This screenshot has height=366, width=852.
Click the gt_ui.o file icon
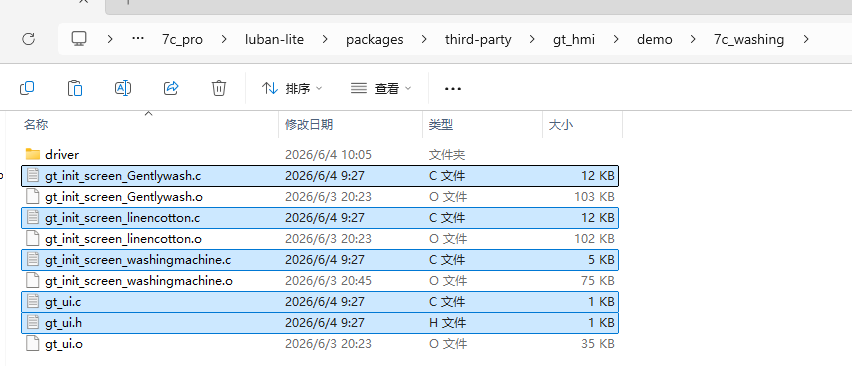click(33, 344)
